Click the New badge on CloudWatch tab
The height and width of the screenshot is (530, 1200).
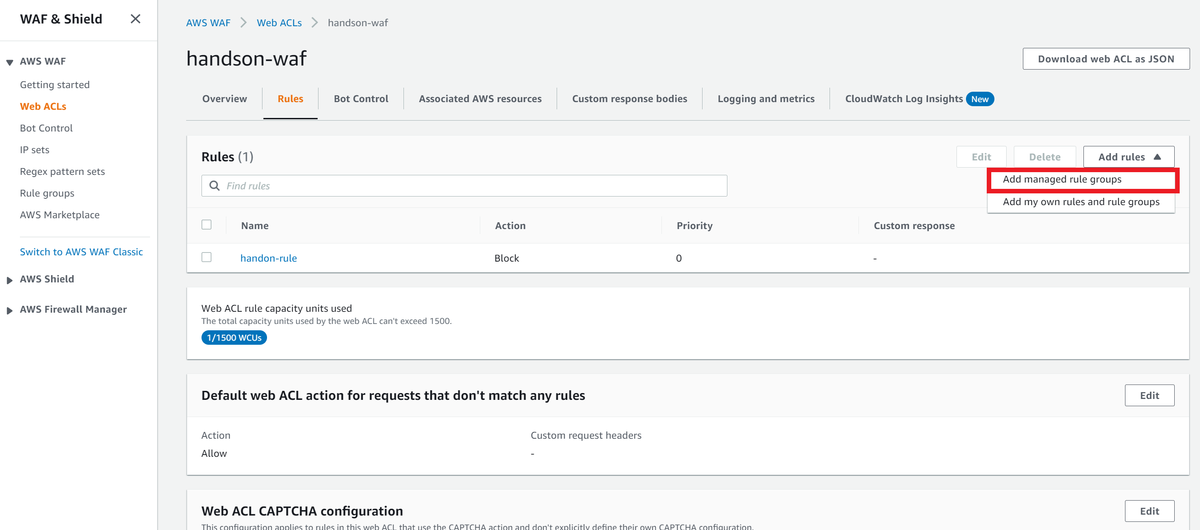980,99
